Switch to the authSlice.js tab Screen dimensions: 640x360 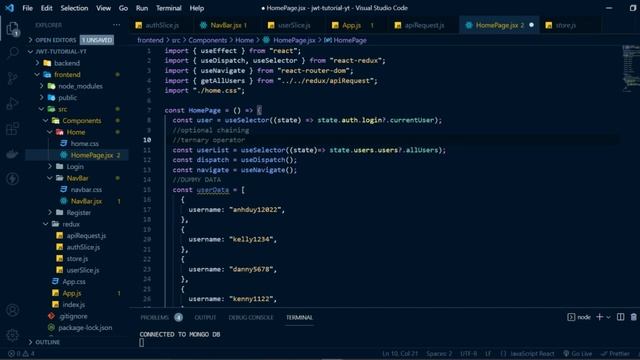[x=162, y=25]
